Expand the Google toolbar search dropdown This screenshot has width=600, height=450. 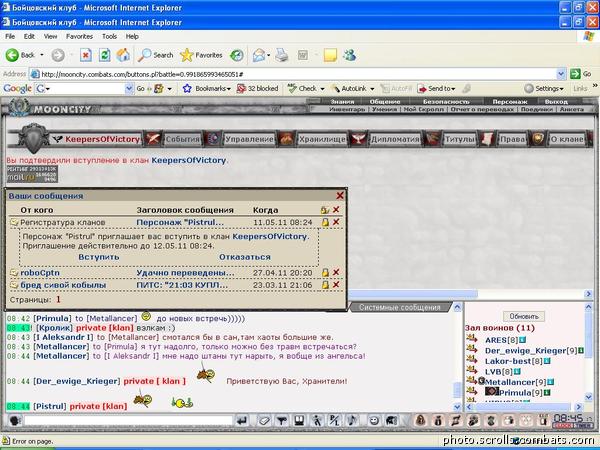coord(129,89)
